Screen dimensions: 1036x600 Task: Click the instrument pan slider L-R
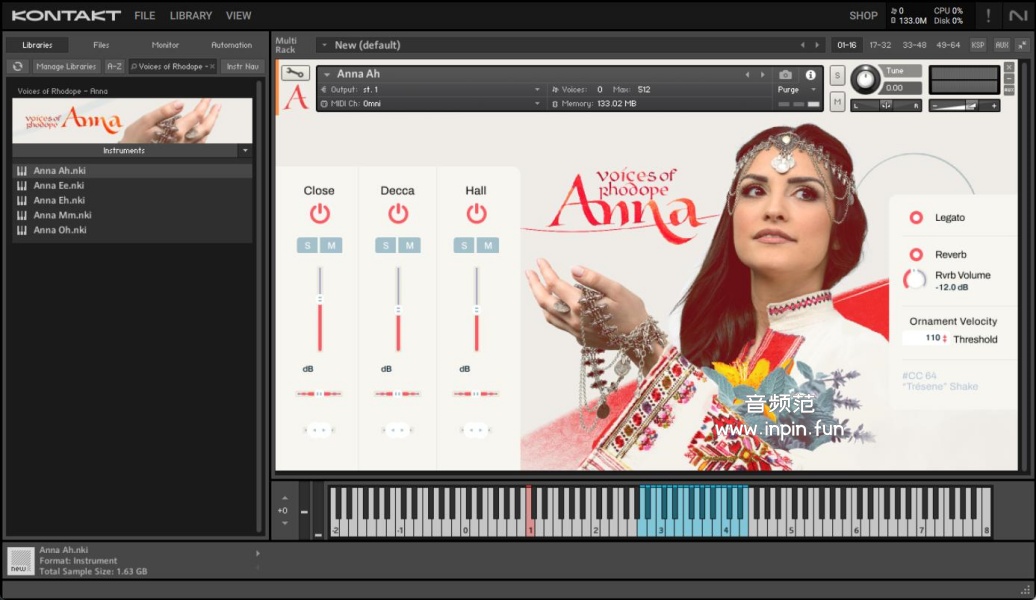(886, 105)
